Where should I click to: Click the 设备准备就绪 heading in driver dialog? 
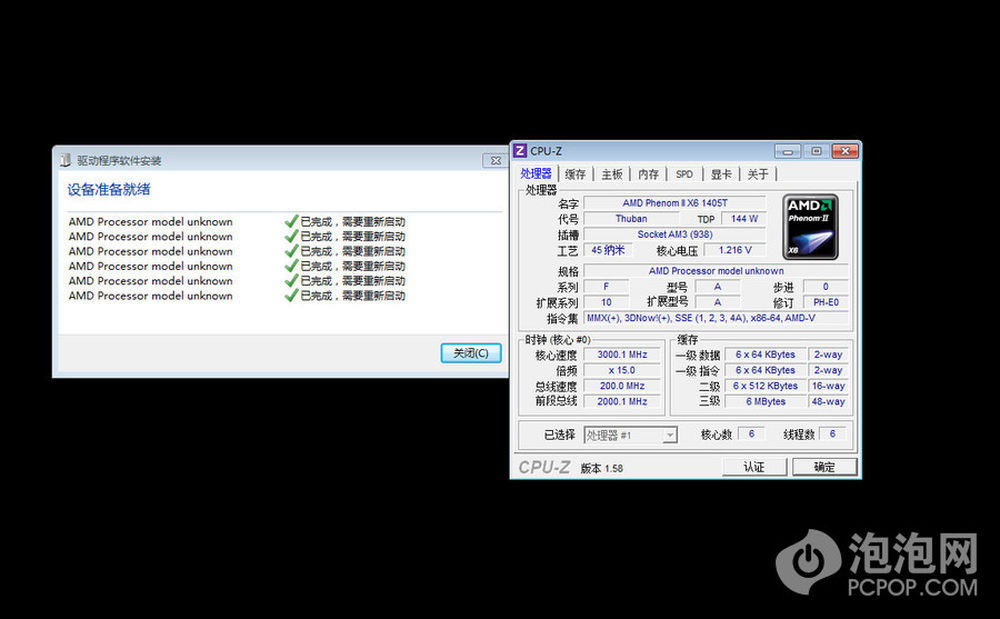[109, 189]
